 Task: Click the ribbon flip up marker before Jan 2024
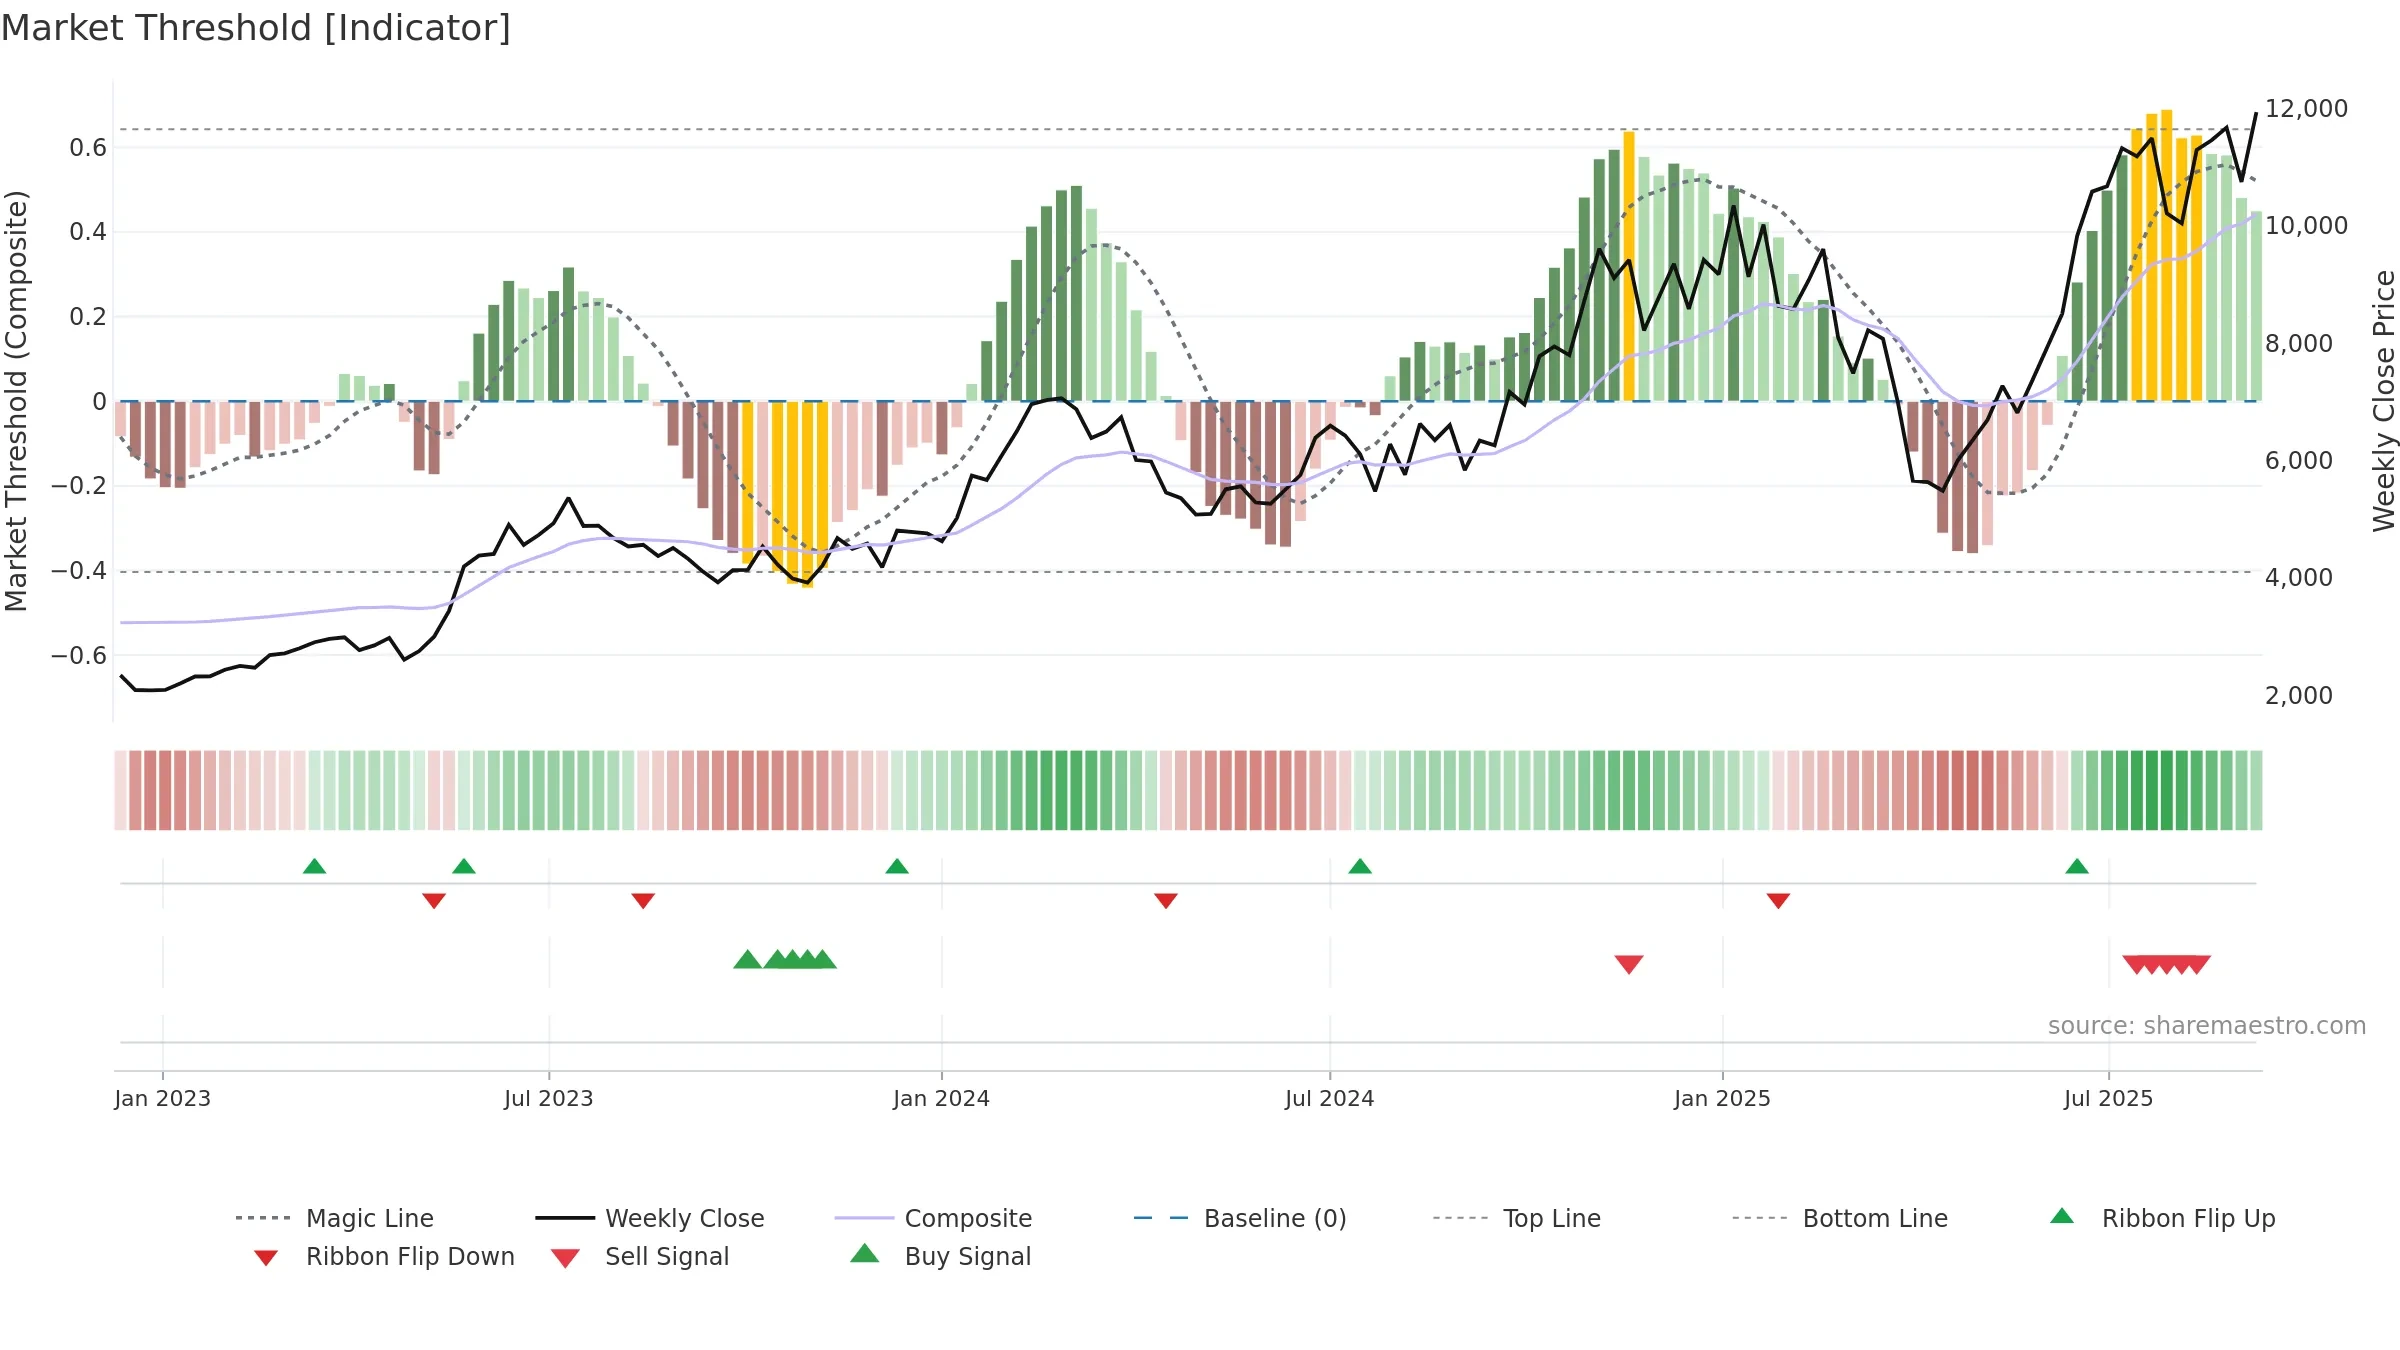click(x=897, y=866)
